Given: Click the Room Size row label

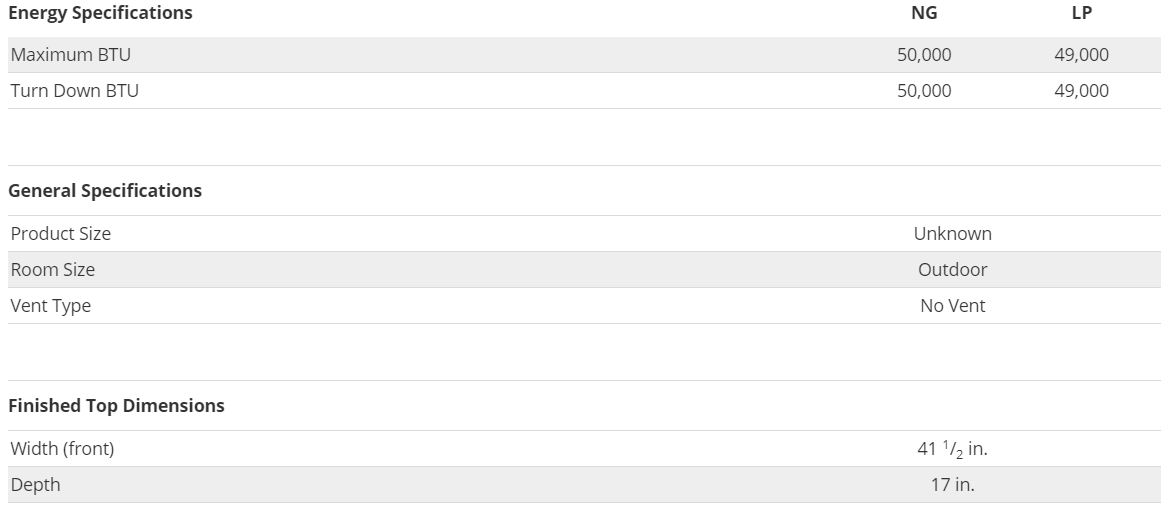Looking at the screenshot, I should tap(52, 270).
